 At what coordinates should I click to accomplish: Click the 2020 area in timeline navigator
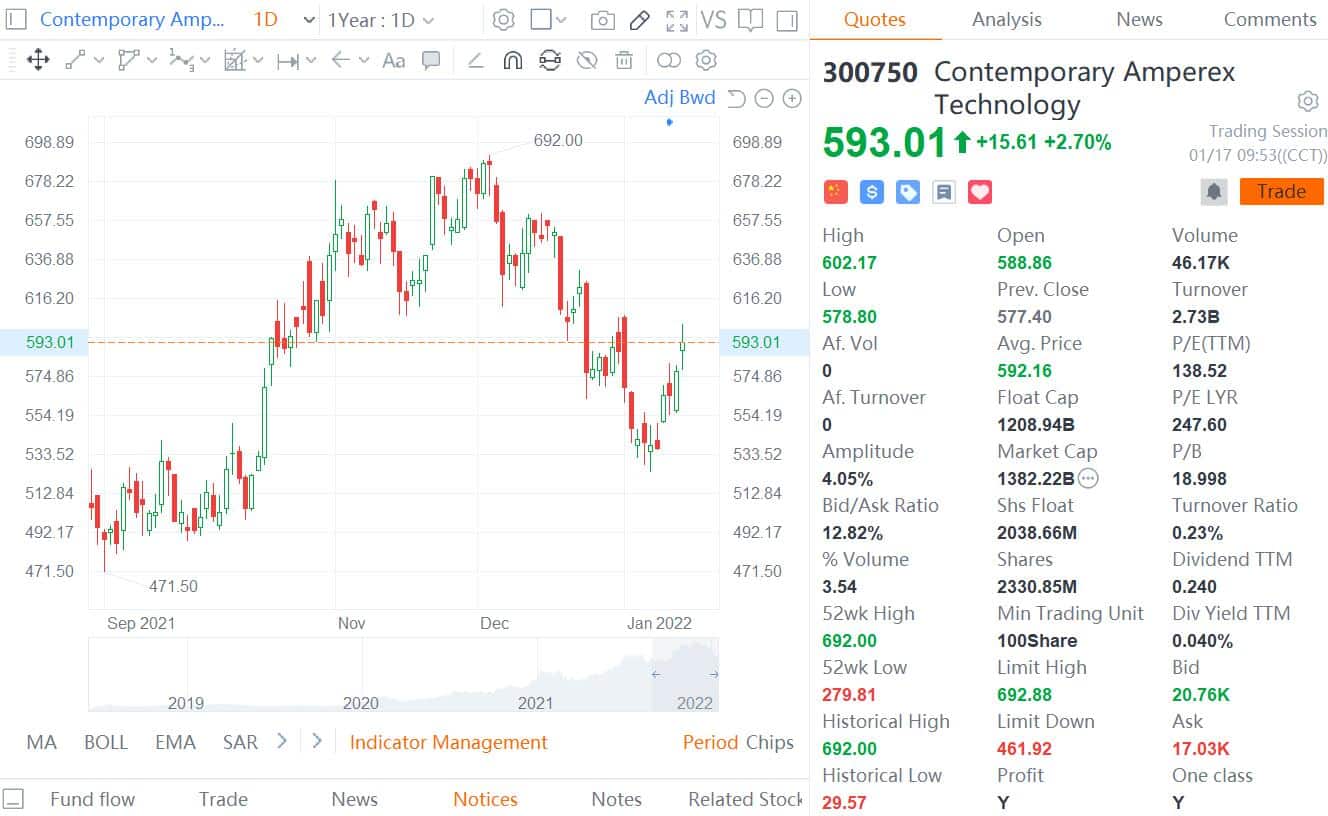click(360, 690)
